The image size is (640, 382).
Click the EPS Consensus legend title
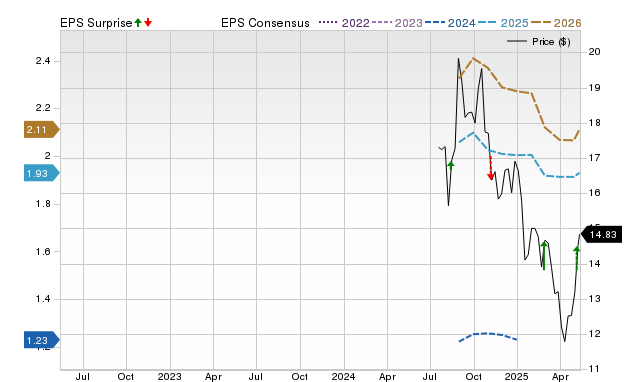(x=265, y=23)
